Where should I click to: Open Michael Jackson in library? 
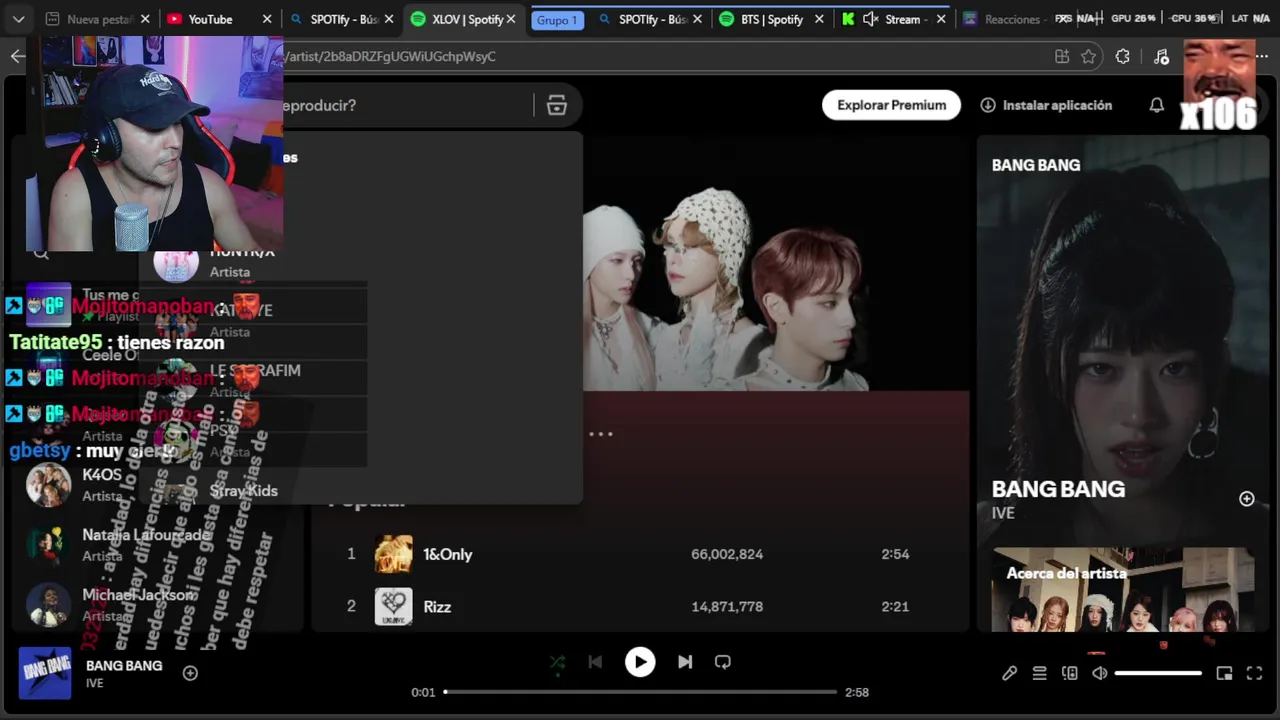pyautogui.click(x=138, y=595)
